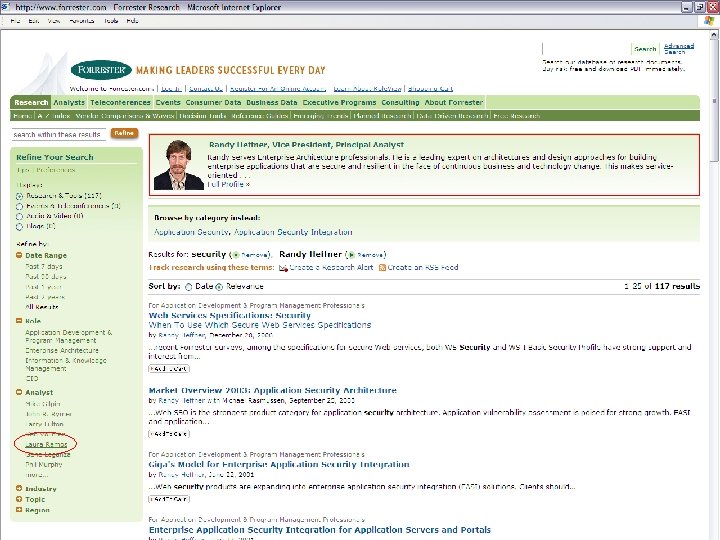Click the Research Alert envelope icon
The height and width of the screenshot is (540, 720).
pos(283,268)
